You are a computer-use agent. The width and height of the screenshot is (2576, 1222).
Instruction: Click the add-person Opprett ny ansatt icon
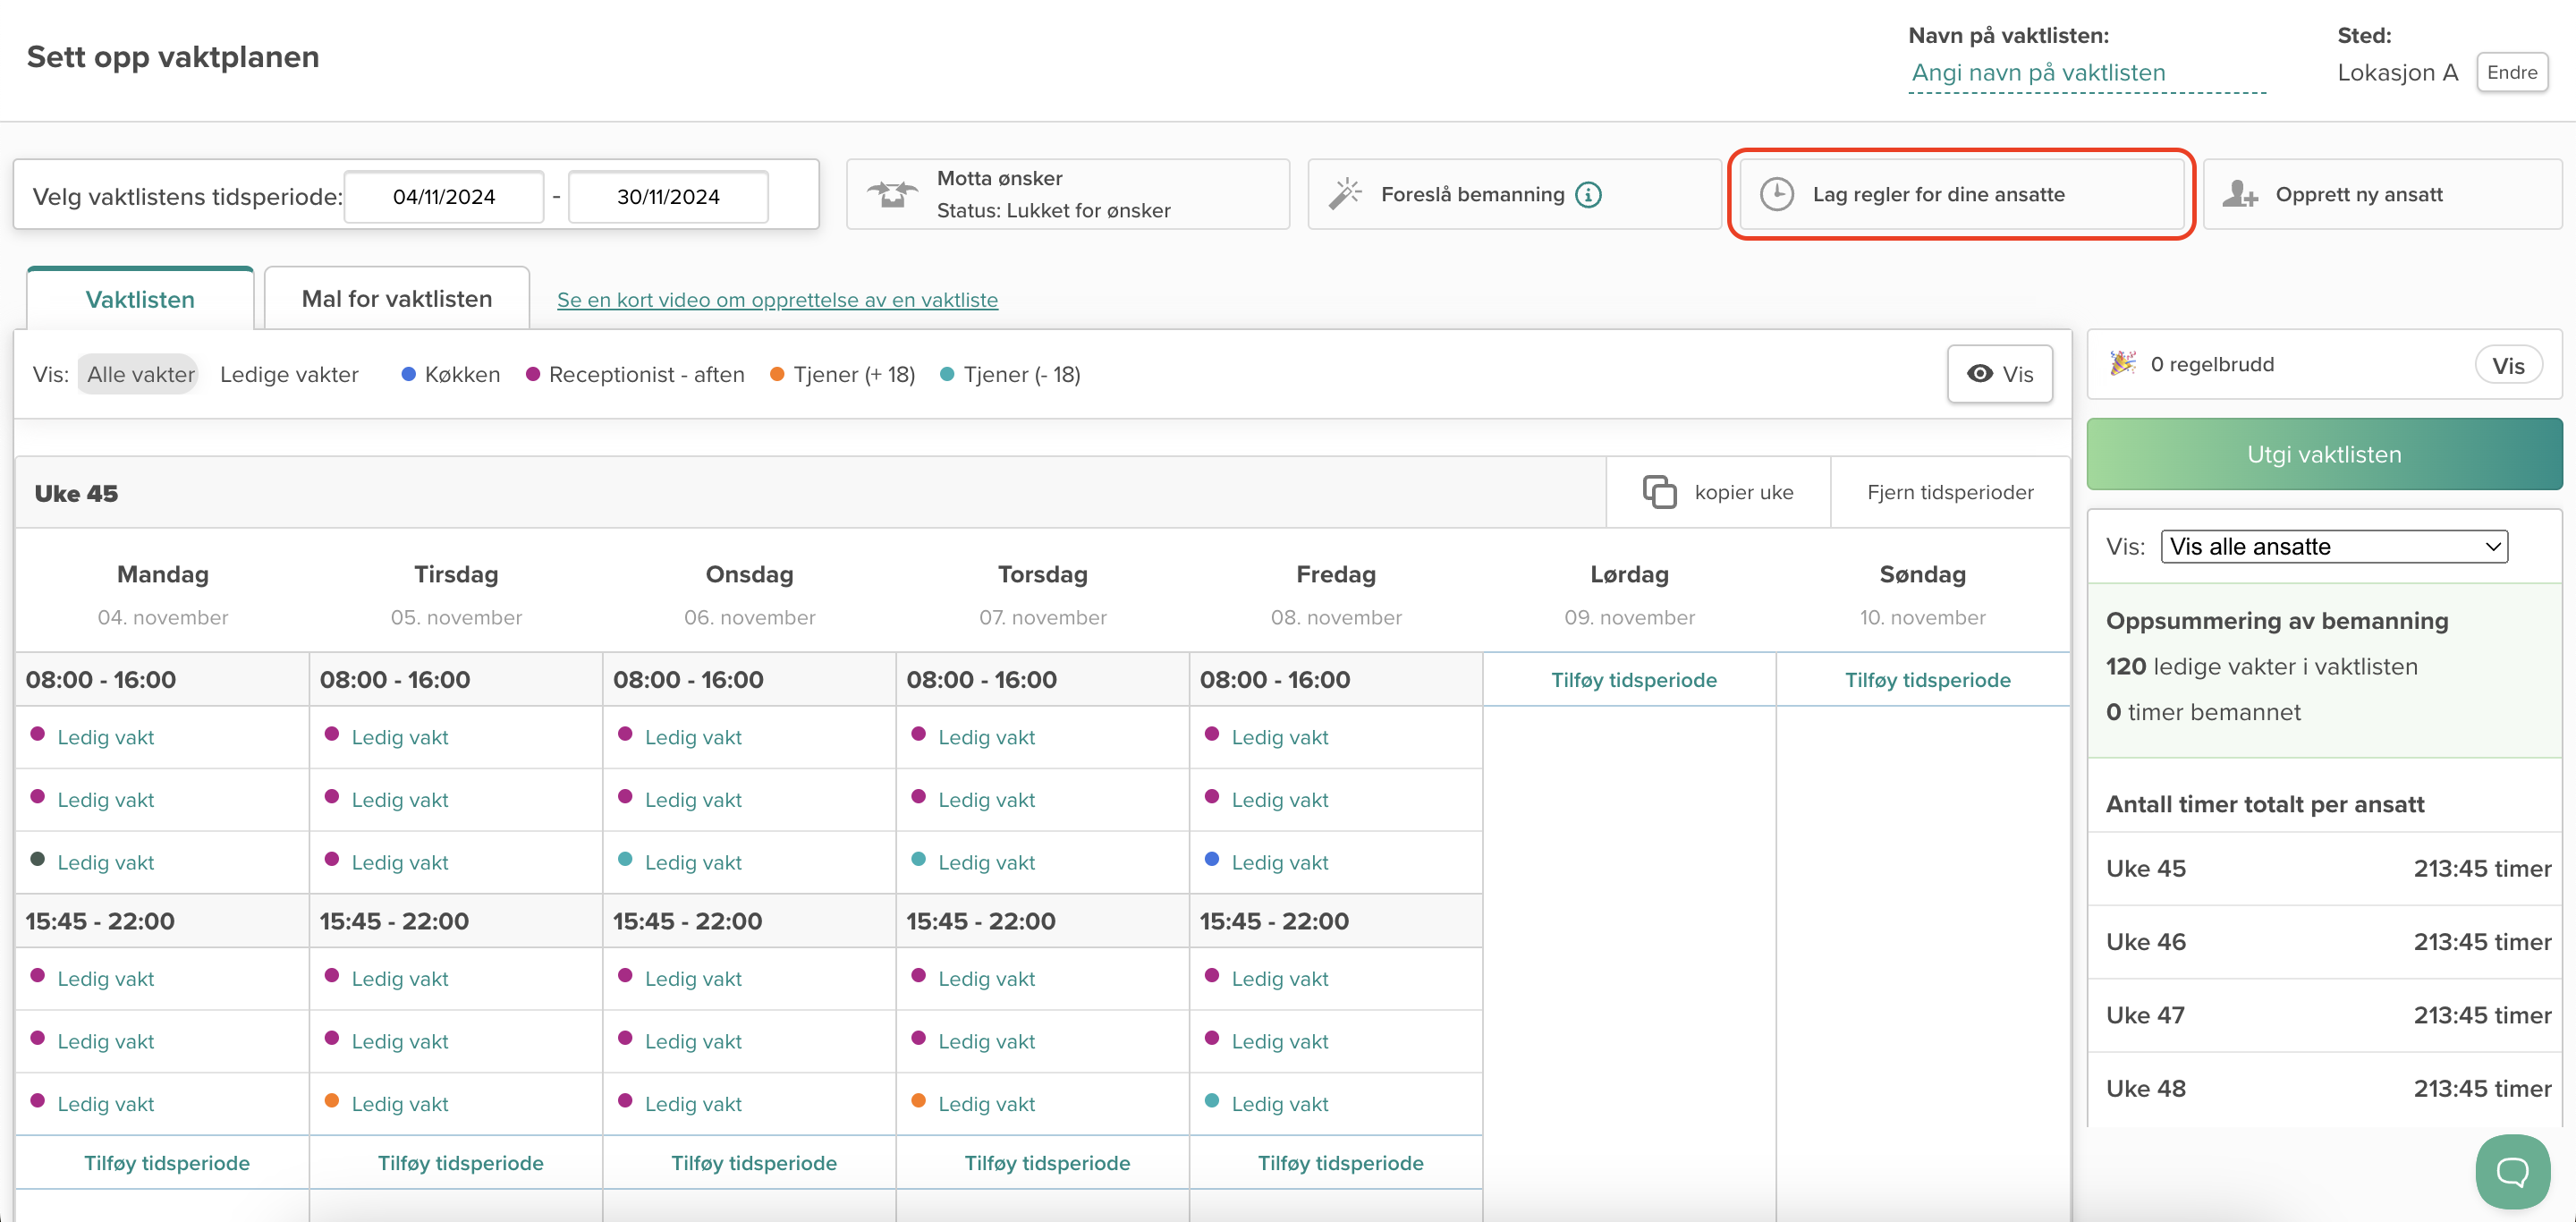(2239, 194)
